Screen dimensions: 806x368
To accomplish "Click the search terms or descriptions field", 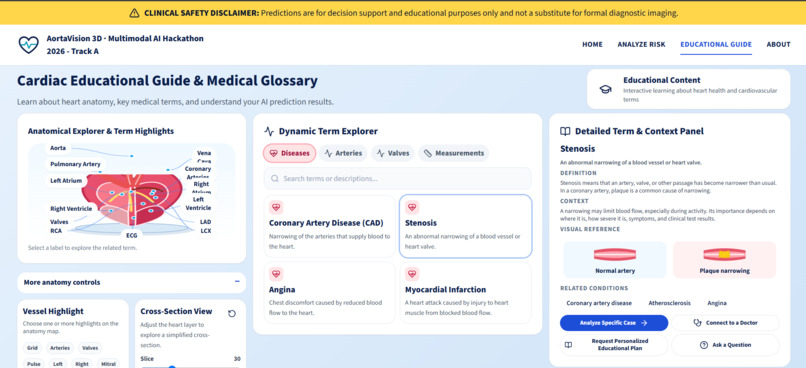I will coord(398,179).
